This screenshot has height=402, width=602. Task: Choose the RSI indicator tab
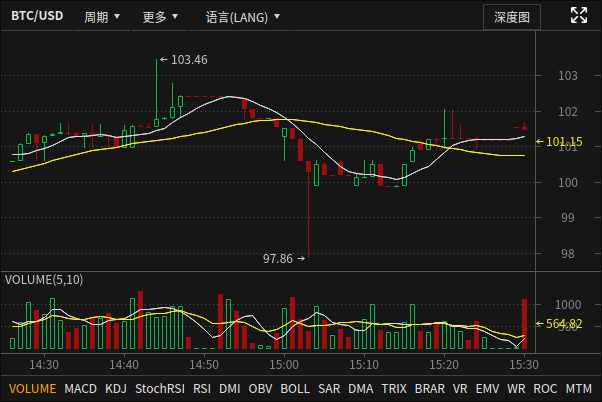point(202,389)
